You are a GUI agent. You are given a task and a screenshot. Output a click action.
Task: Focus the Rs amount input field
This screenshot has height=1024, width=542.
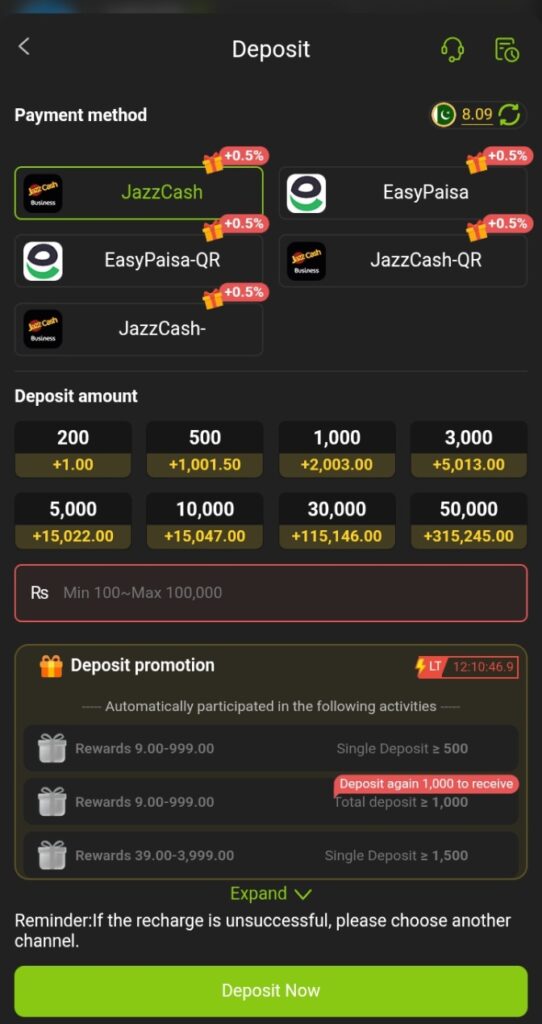pos(271,593)
